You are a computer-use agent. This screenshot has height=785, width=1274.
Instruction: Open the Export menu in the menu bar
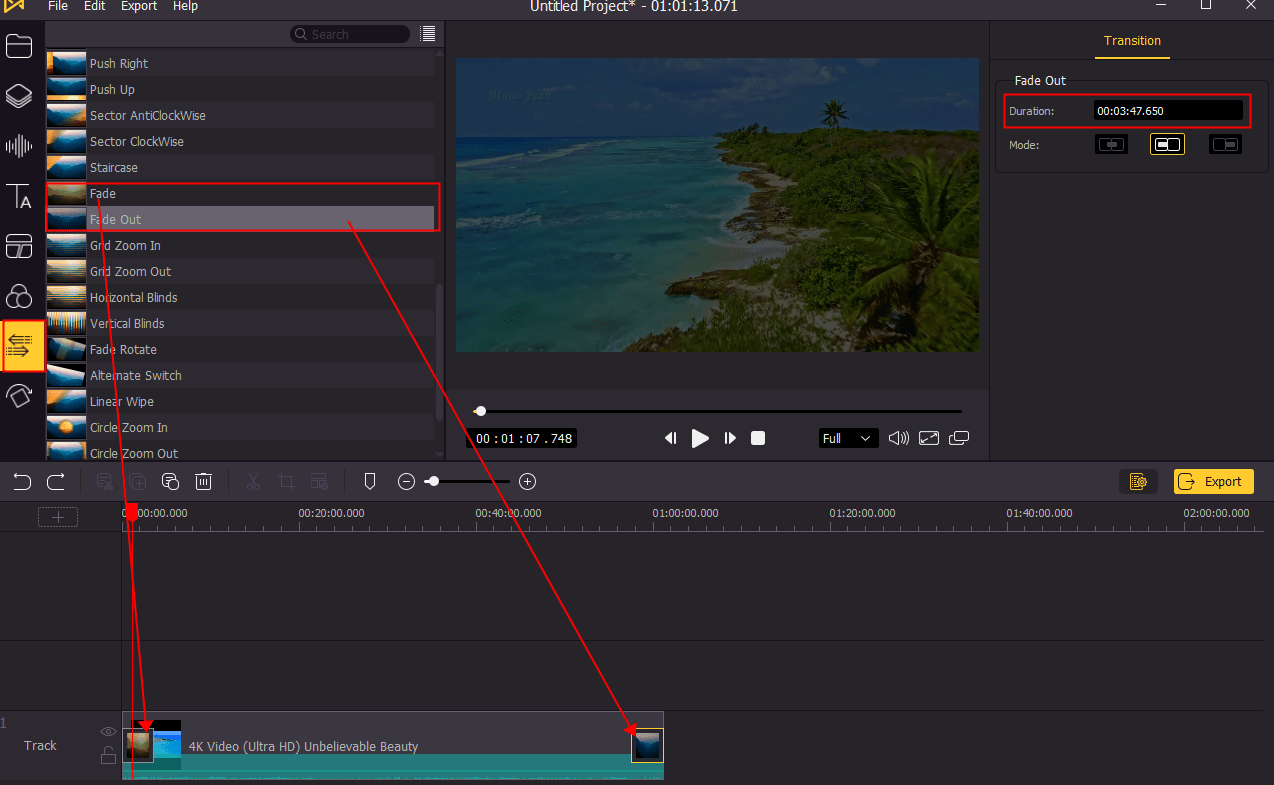[x=138, y=7]
